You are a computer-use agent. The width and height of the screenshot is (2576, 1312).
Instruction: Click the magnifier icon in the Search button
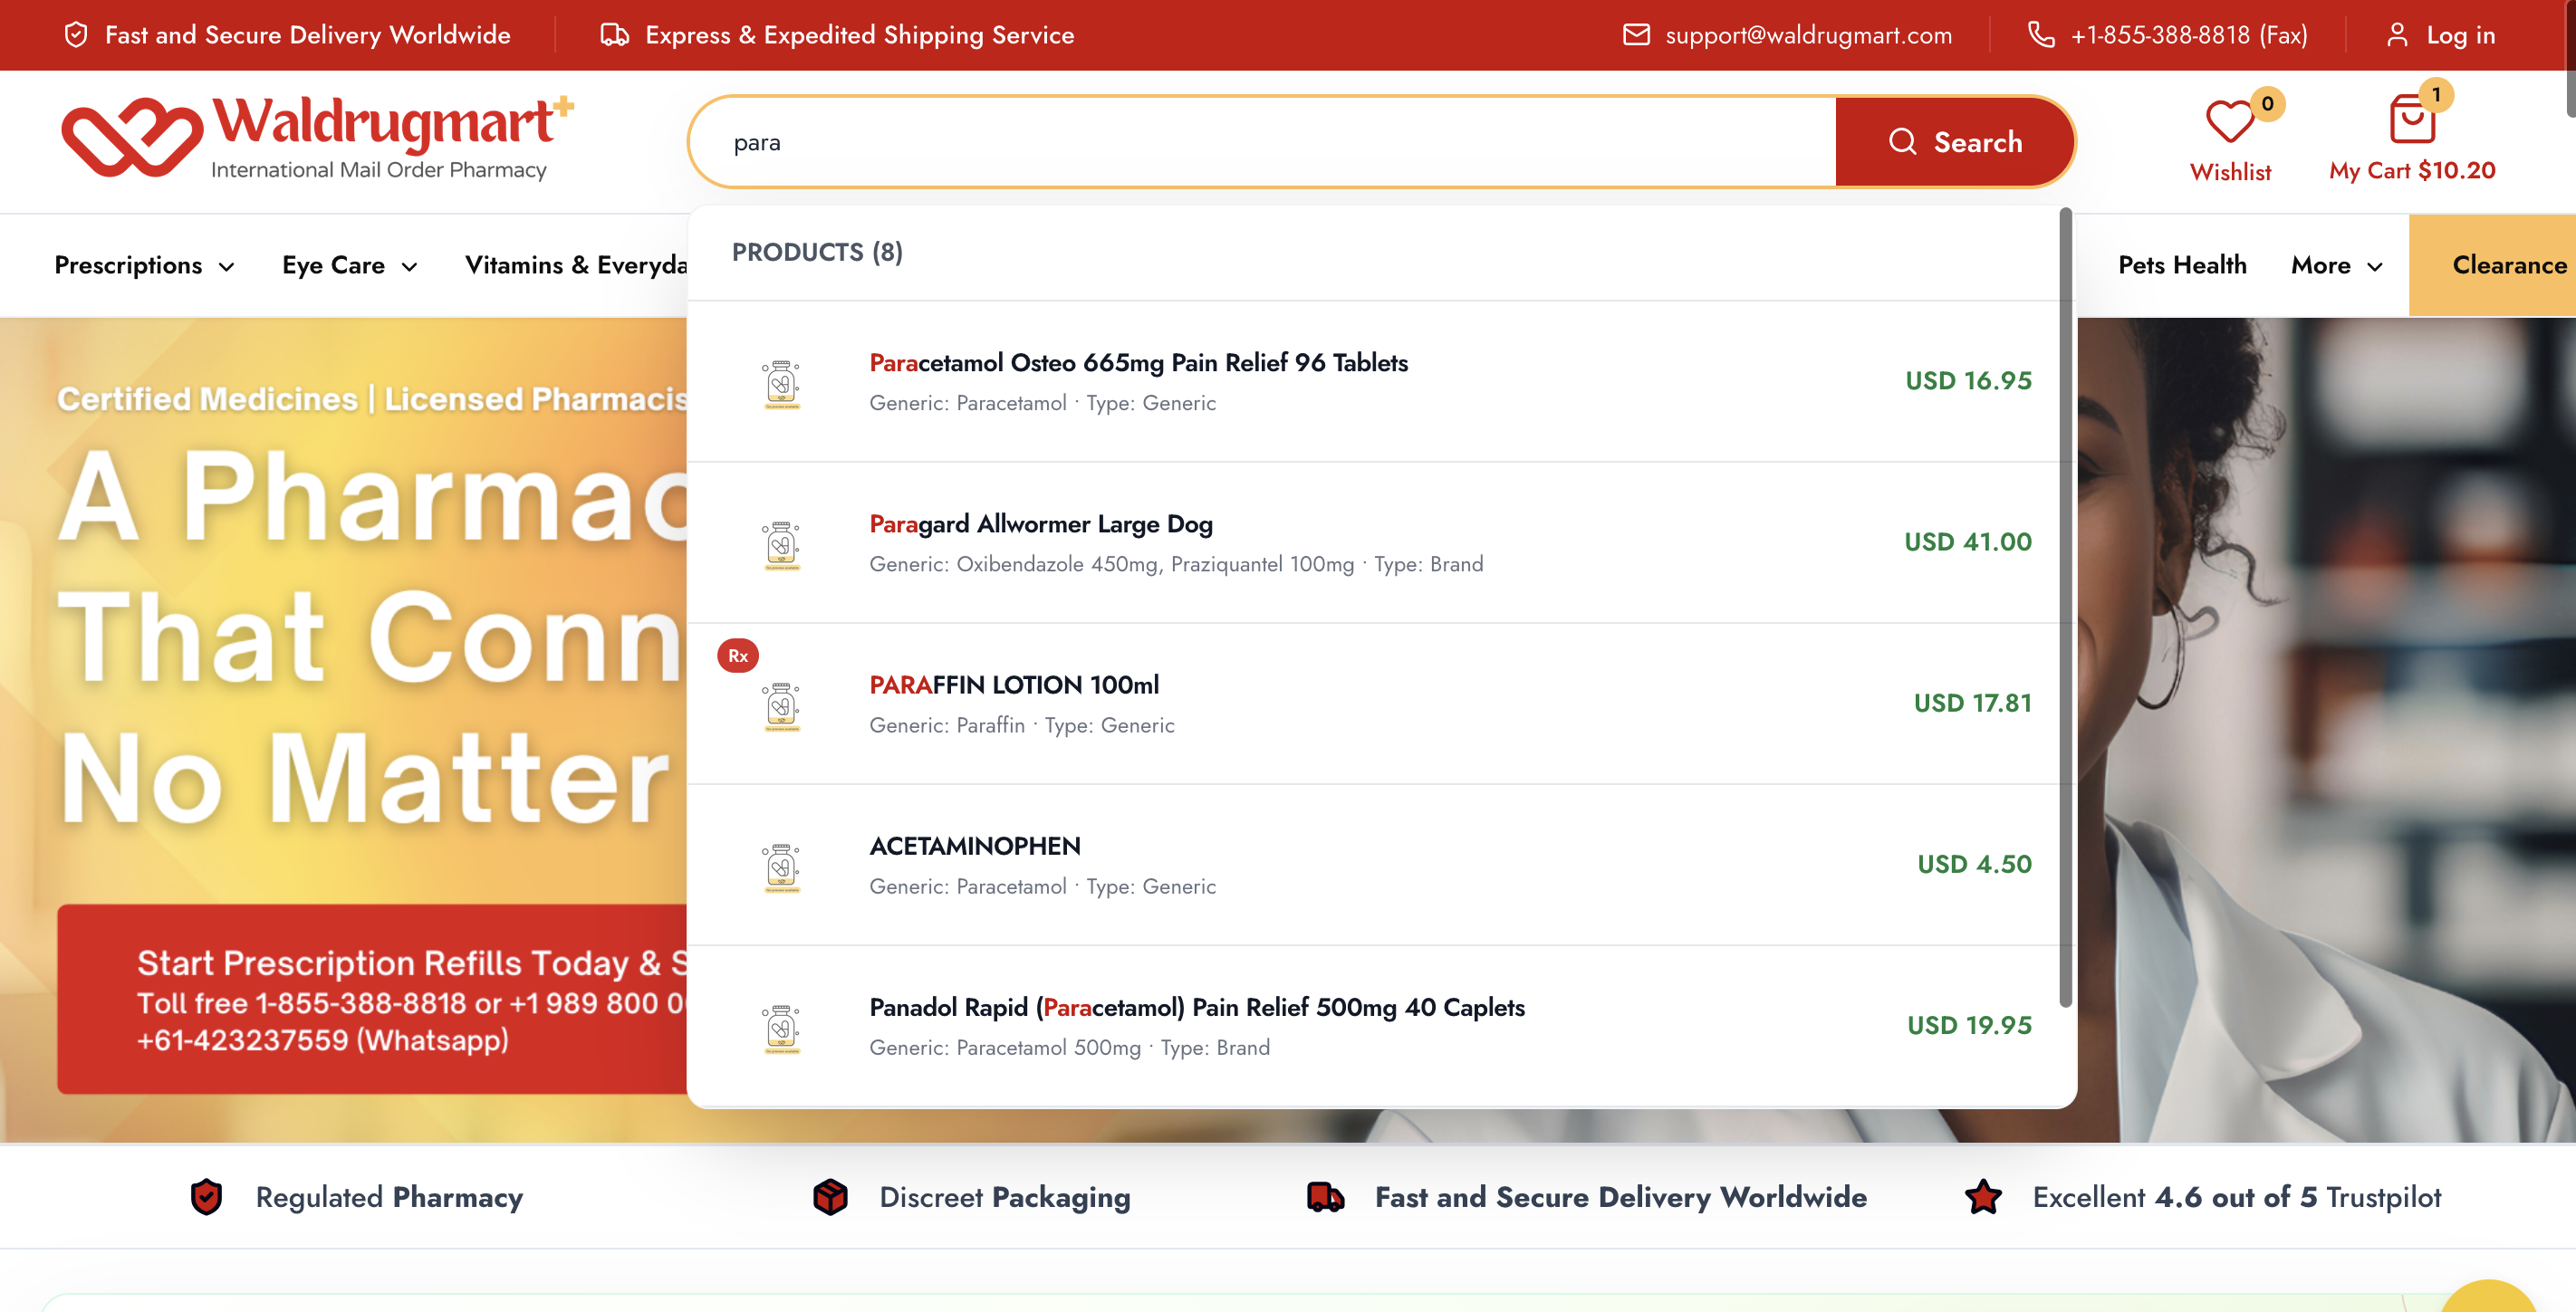(1902, 142)
